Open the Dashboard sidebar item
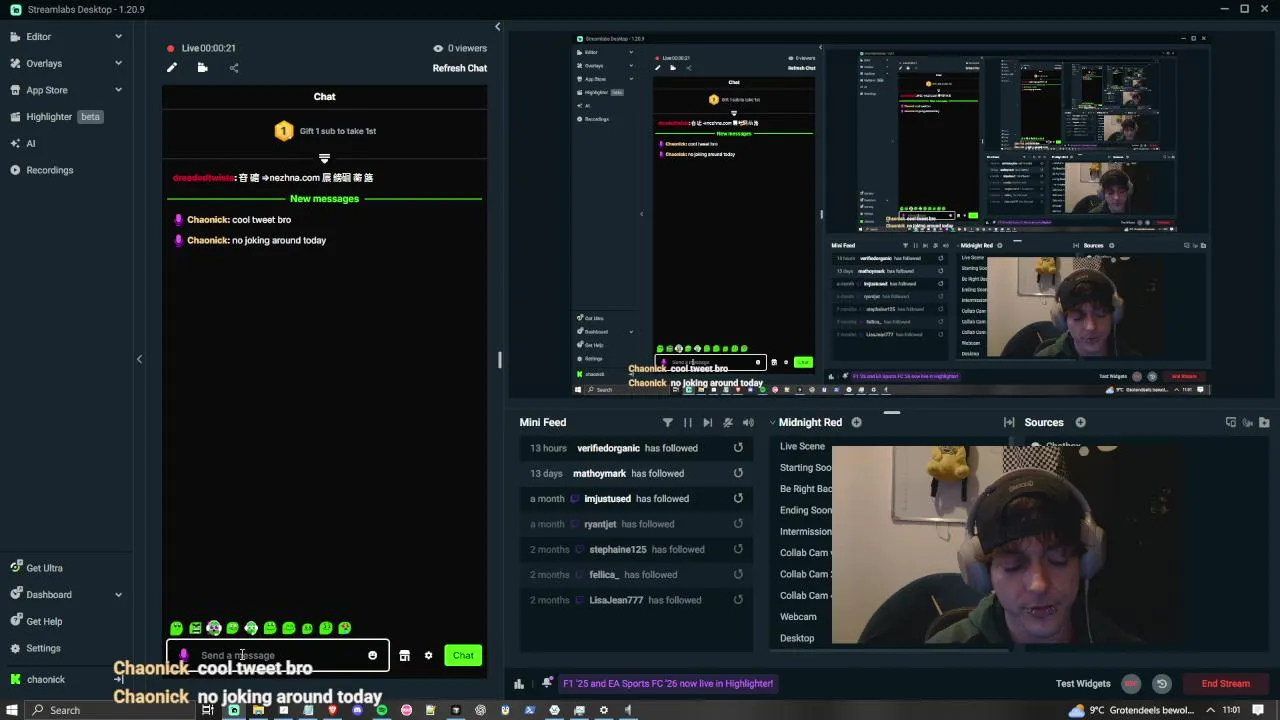 pyautogui.click(x=48, y=594)
